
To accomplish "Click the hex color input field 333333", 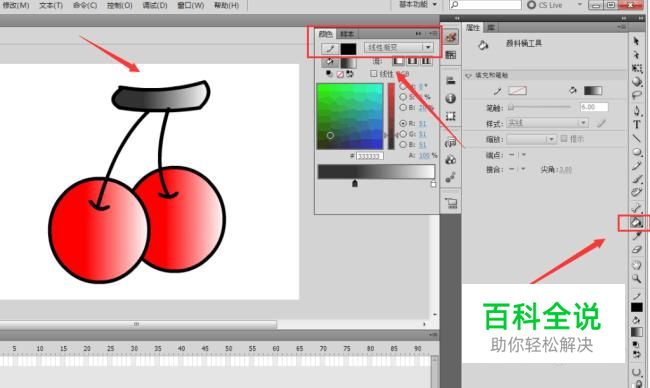I will [x=370, y=156].
